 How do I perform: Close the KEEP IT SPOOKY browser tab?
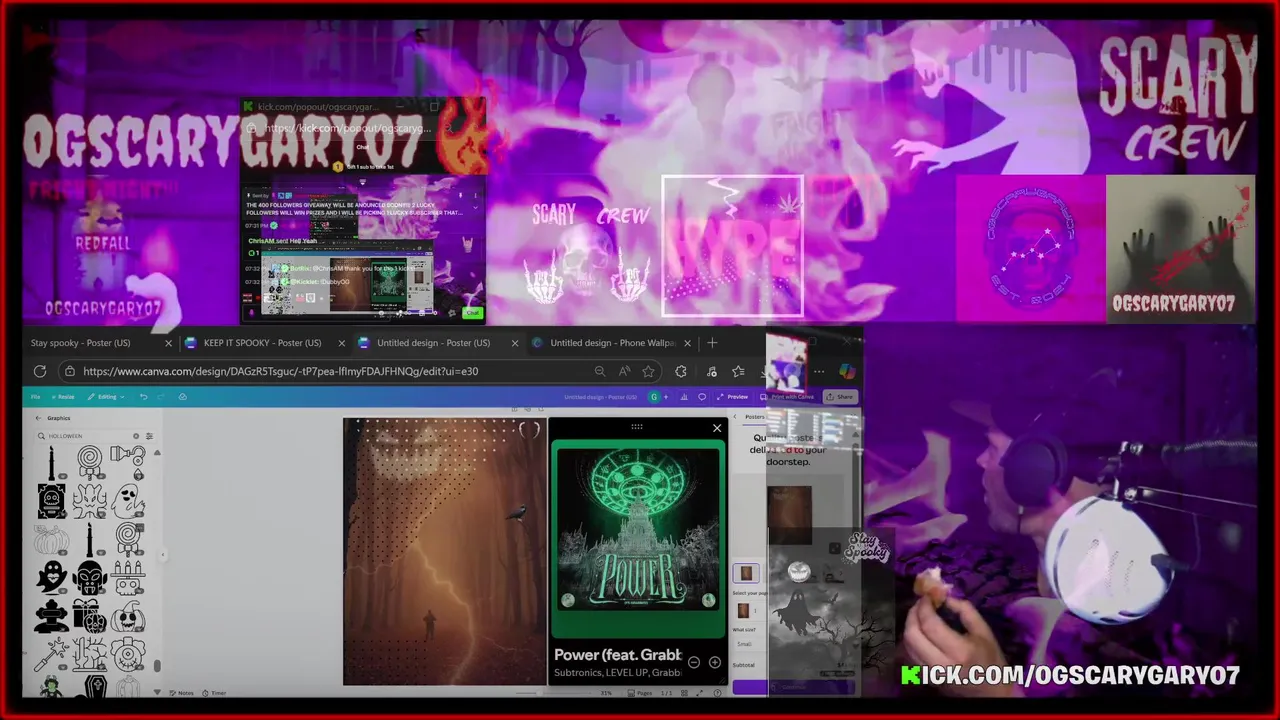point(341,343)
